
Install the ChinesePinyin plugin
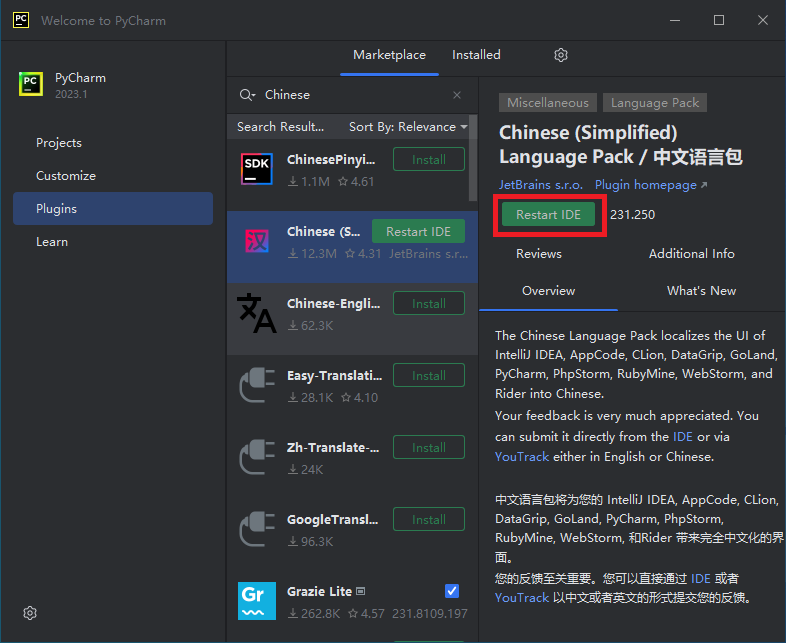(x=429, y=159)
